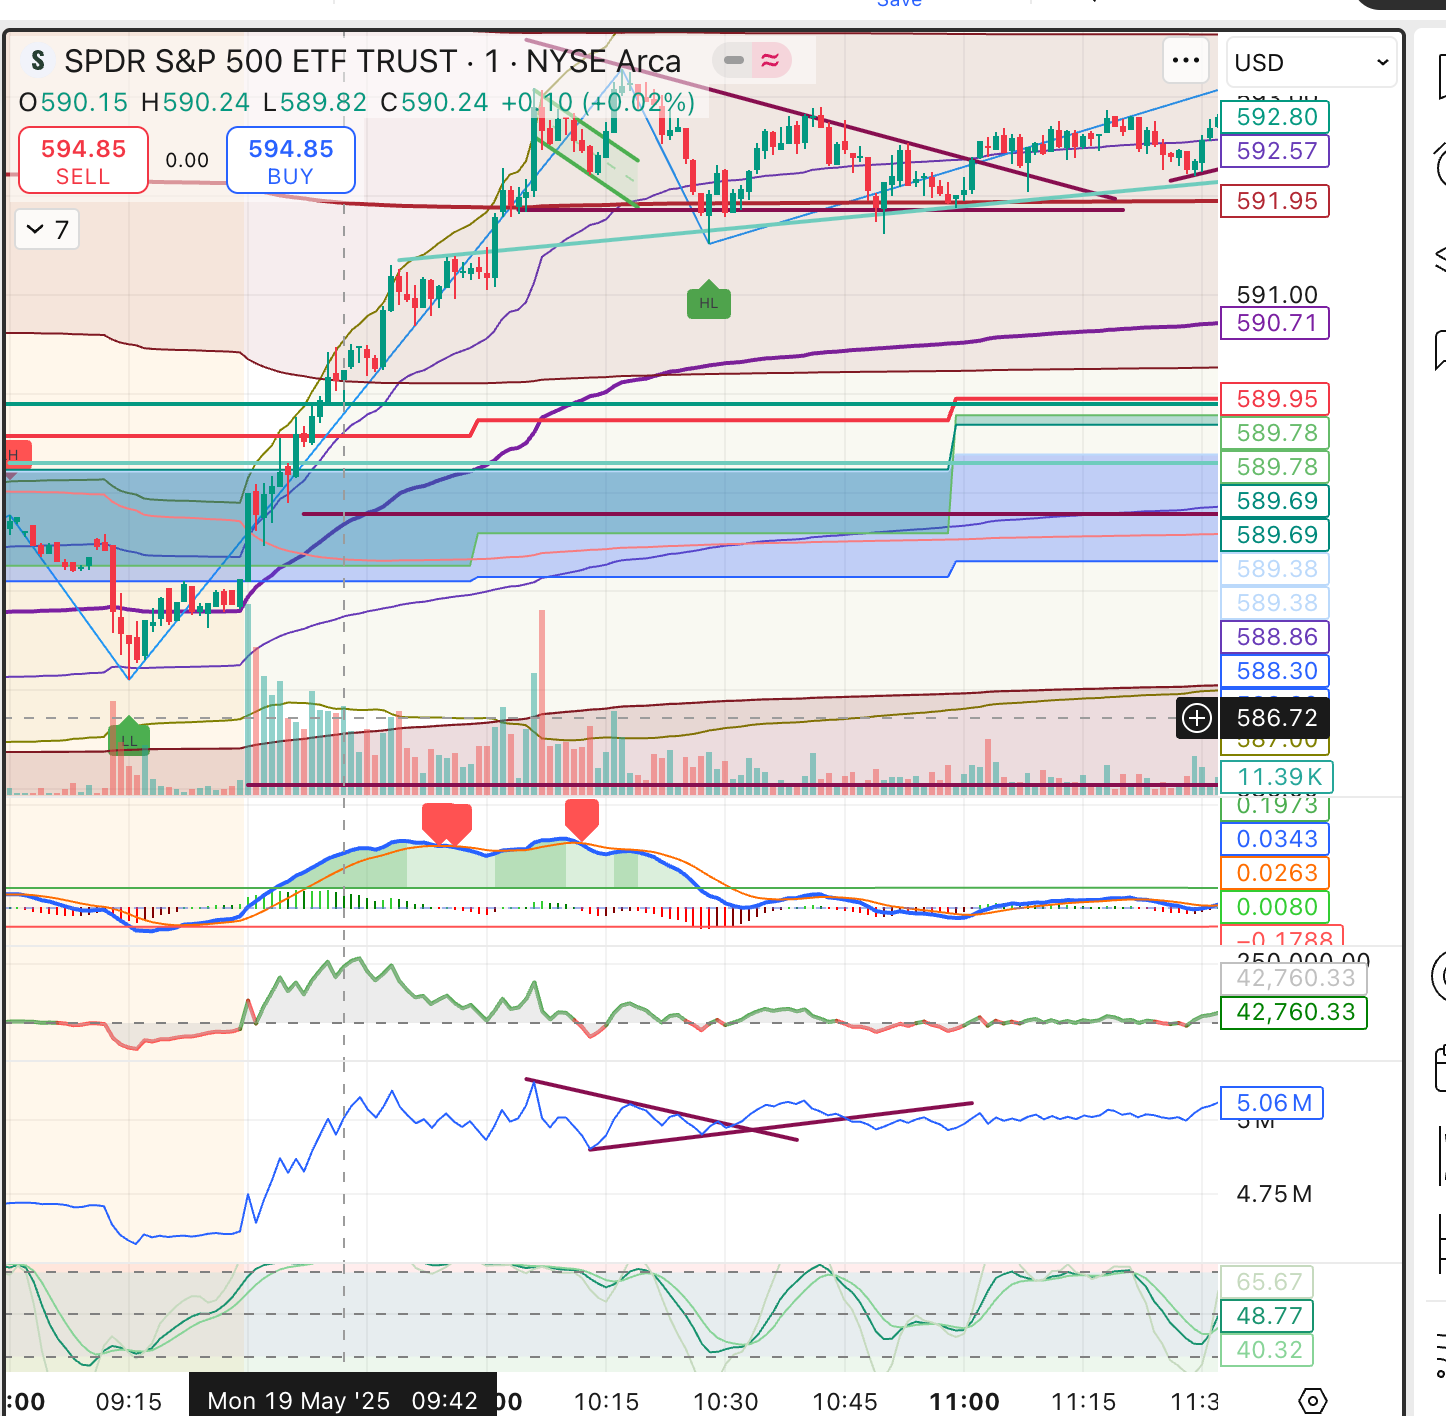Click the 588.86 price label
Viewport: 1446px width, 1416px height.
point(1276,637)
